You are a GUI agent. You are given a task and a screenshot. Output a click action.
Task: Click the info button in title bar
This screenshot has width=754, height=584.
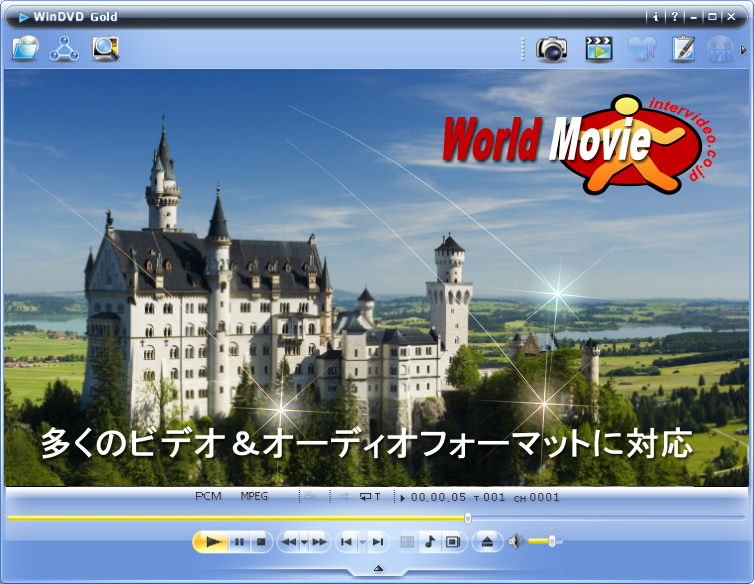coord(655,17)
